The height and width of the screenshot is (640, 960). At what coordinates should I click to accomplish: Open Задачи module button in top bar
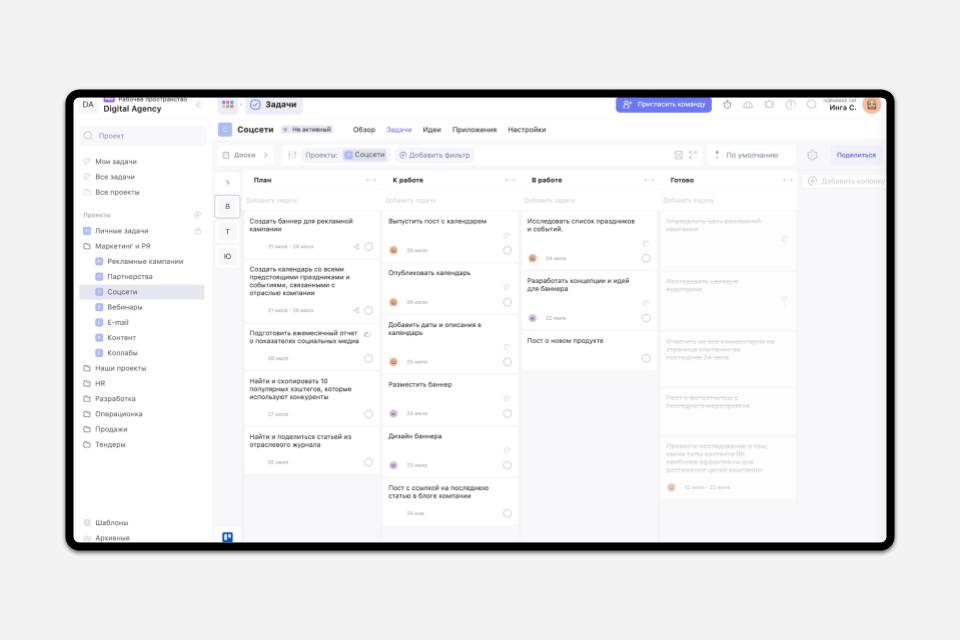274,105
